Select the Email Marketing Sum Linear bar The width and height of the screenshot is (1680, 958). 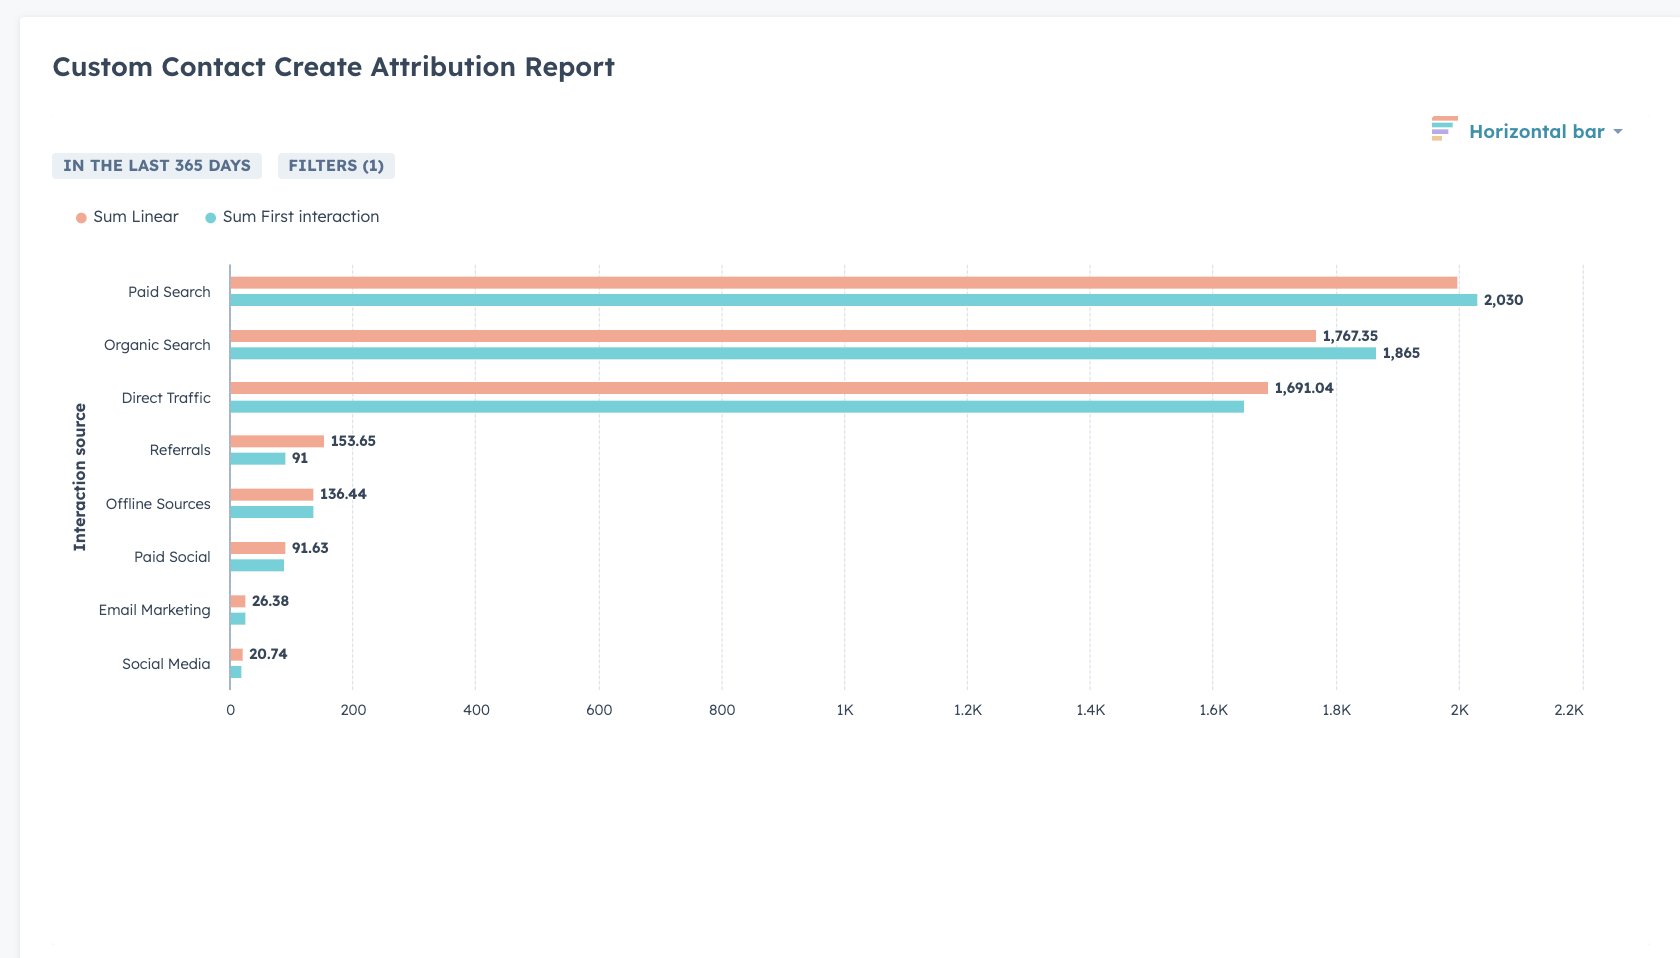coord(238,601)
